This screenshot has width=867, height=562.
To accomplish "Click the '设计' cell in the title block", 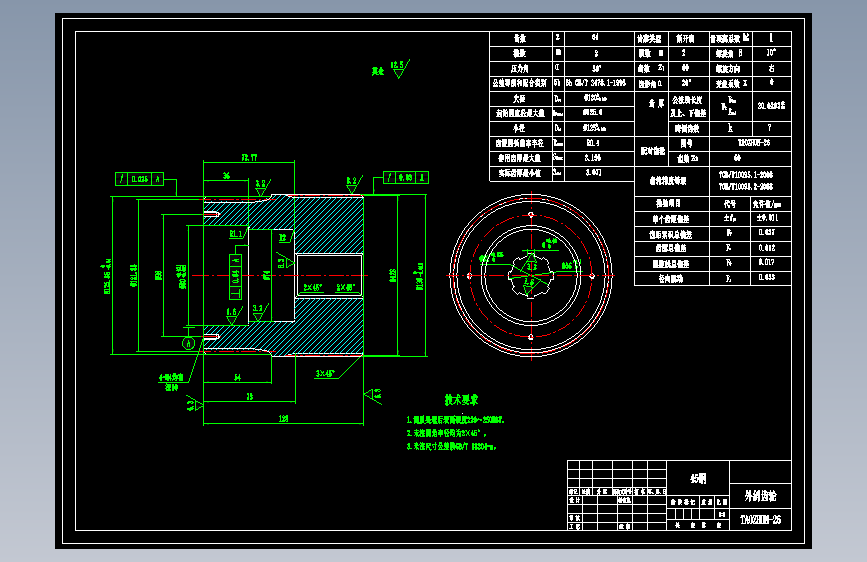I will pos(574,499).
